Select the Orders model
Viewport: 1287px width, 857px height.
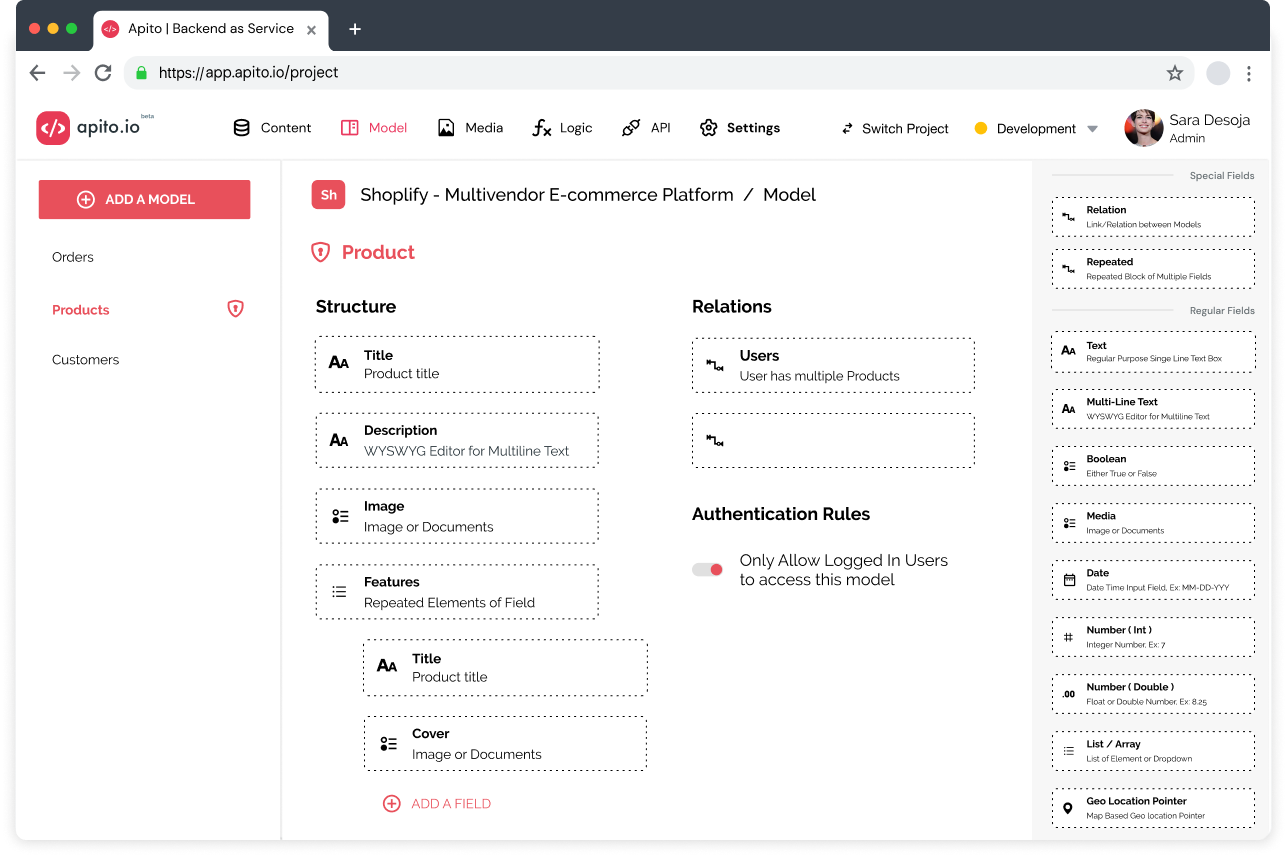point(73,257)
